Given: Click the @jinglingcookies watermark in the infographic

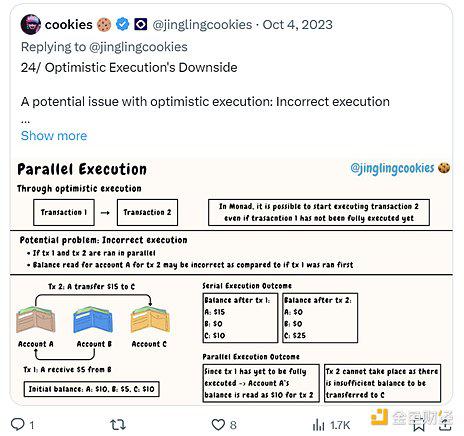Looking at the screenshot, I should [x=392, y=169].
